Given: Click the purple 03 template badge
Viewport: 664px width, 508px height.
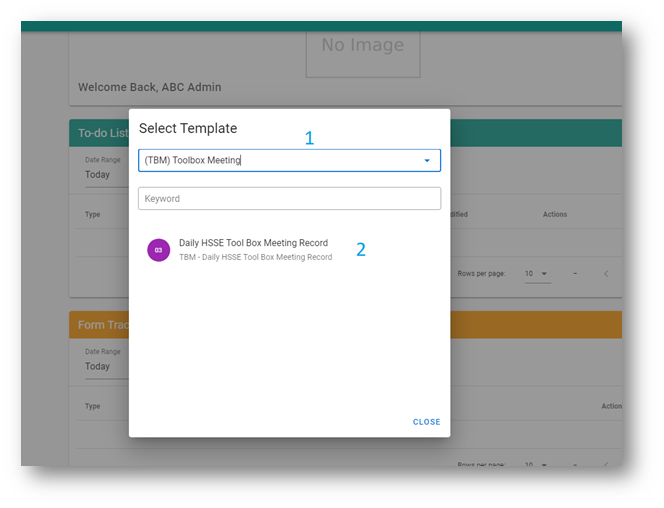Looking at the screenshot, I should 158,250.
